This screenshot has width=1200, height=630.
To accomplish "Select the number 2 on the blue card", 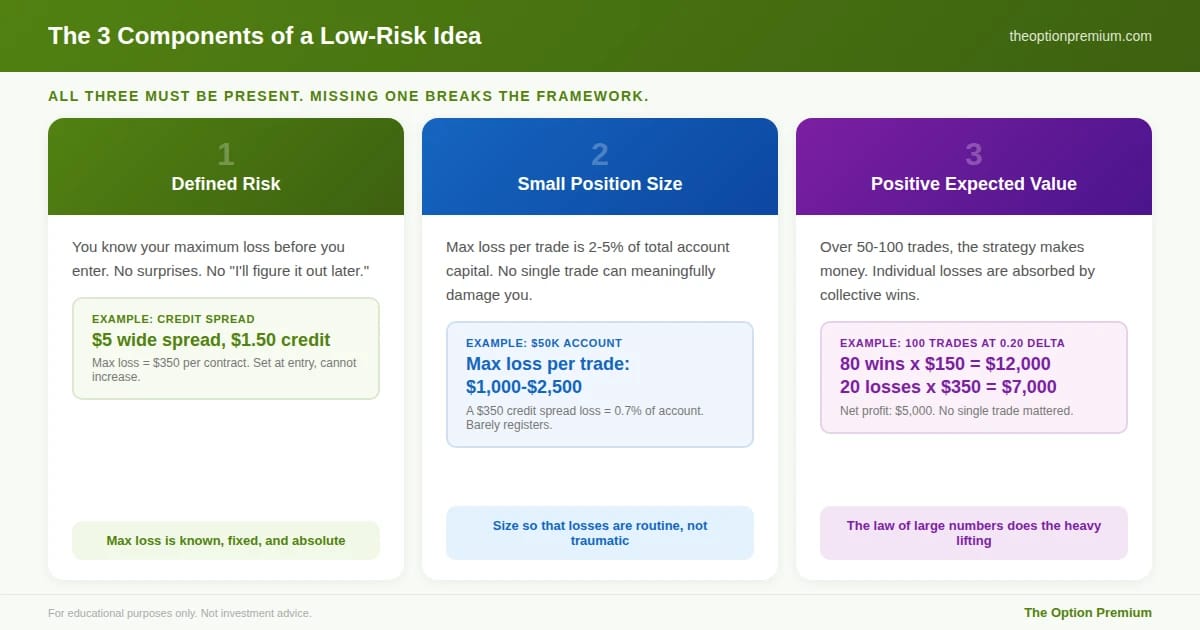I will [600, 154].
